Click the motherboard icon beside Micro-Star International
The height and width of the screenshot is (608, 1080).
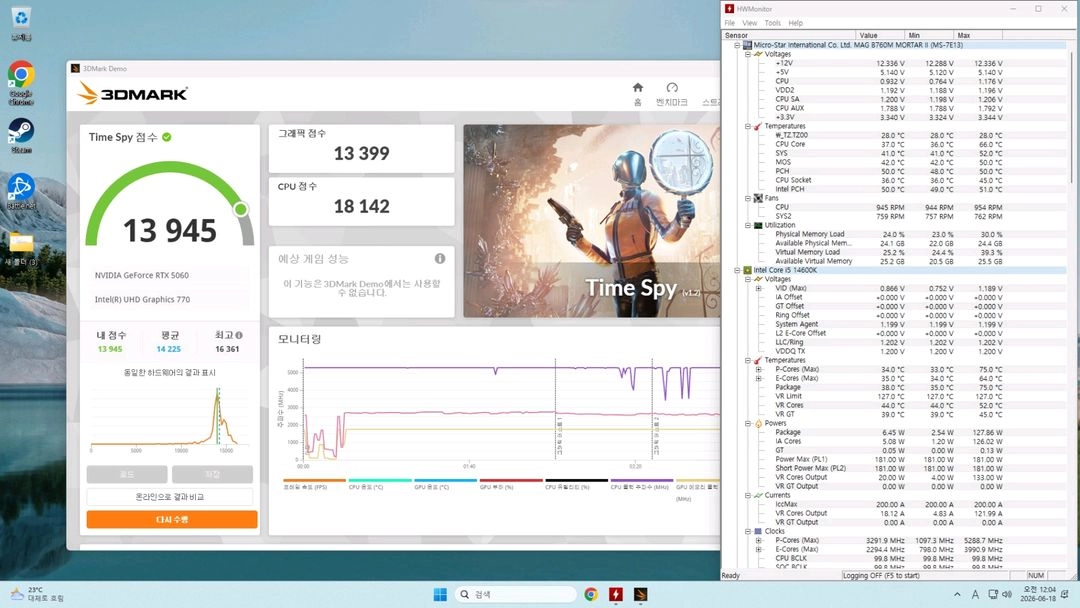747,45
